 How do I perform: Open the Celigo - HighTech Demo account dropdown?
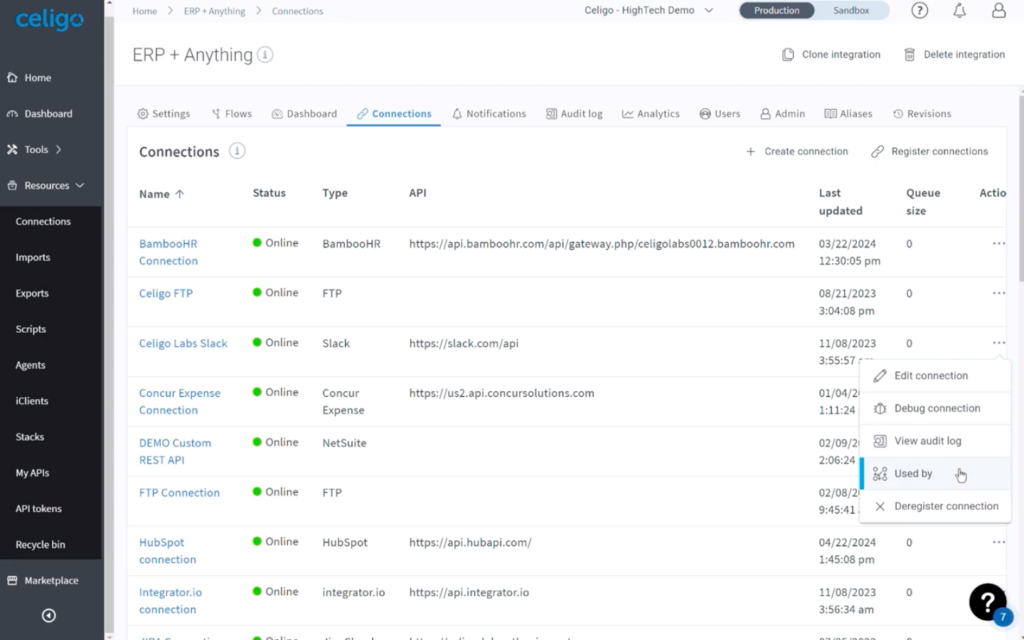648,10
